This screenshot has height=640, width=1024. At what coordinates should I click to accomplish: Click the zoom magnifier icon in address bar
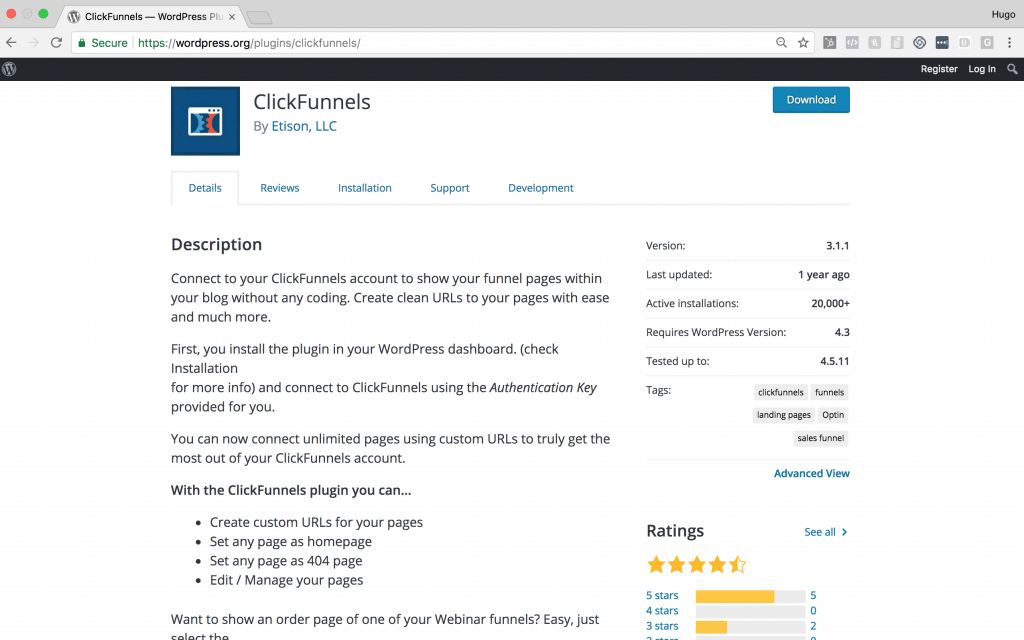click(782, 43)
